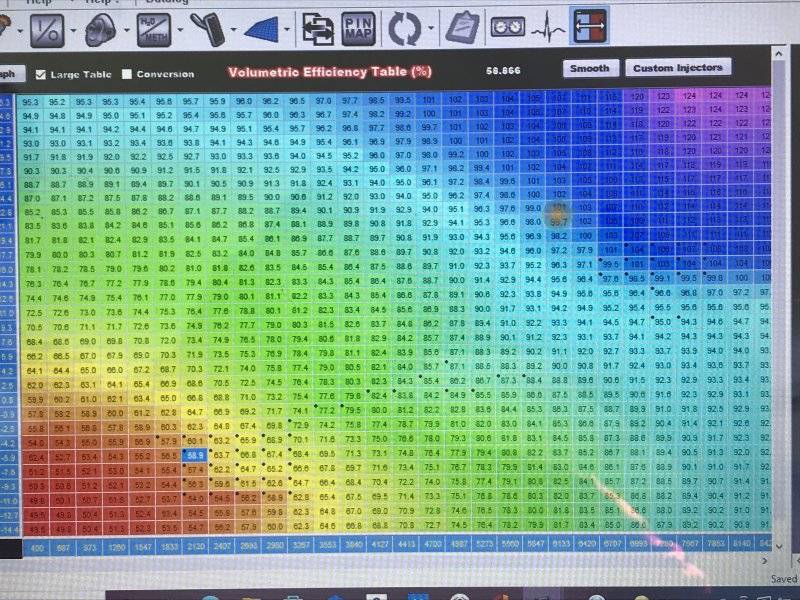
Task: Enable the Conversion checkbox
Action: pyautogui.click(x=127, y=74)
